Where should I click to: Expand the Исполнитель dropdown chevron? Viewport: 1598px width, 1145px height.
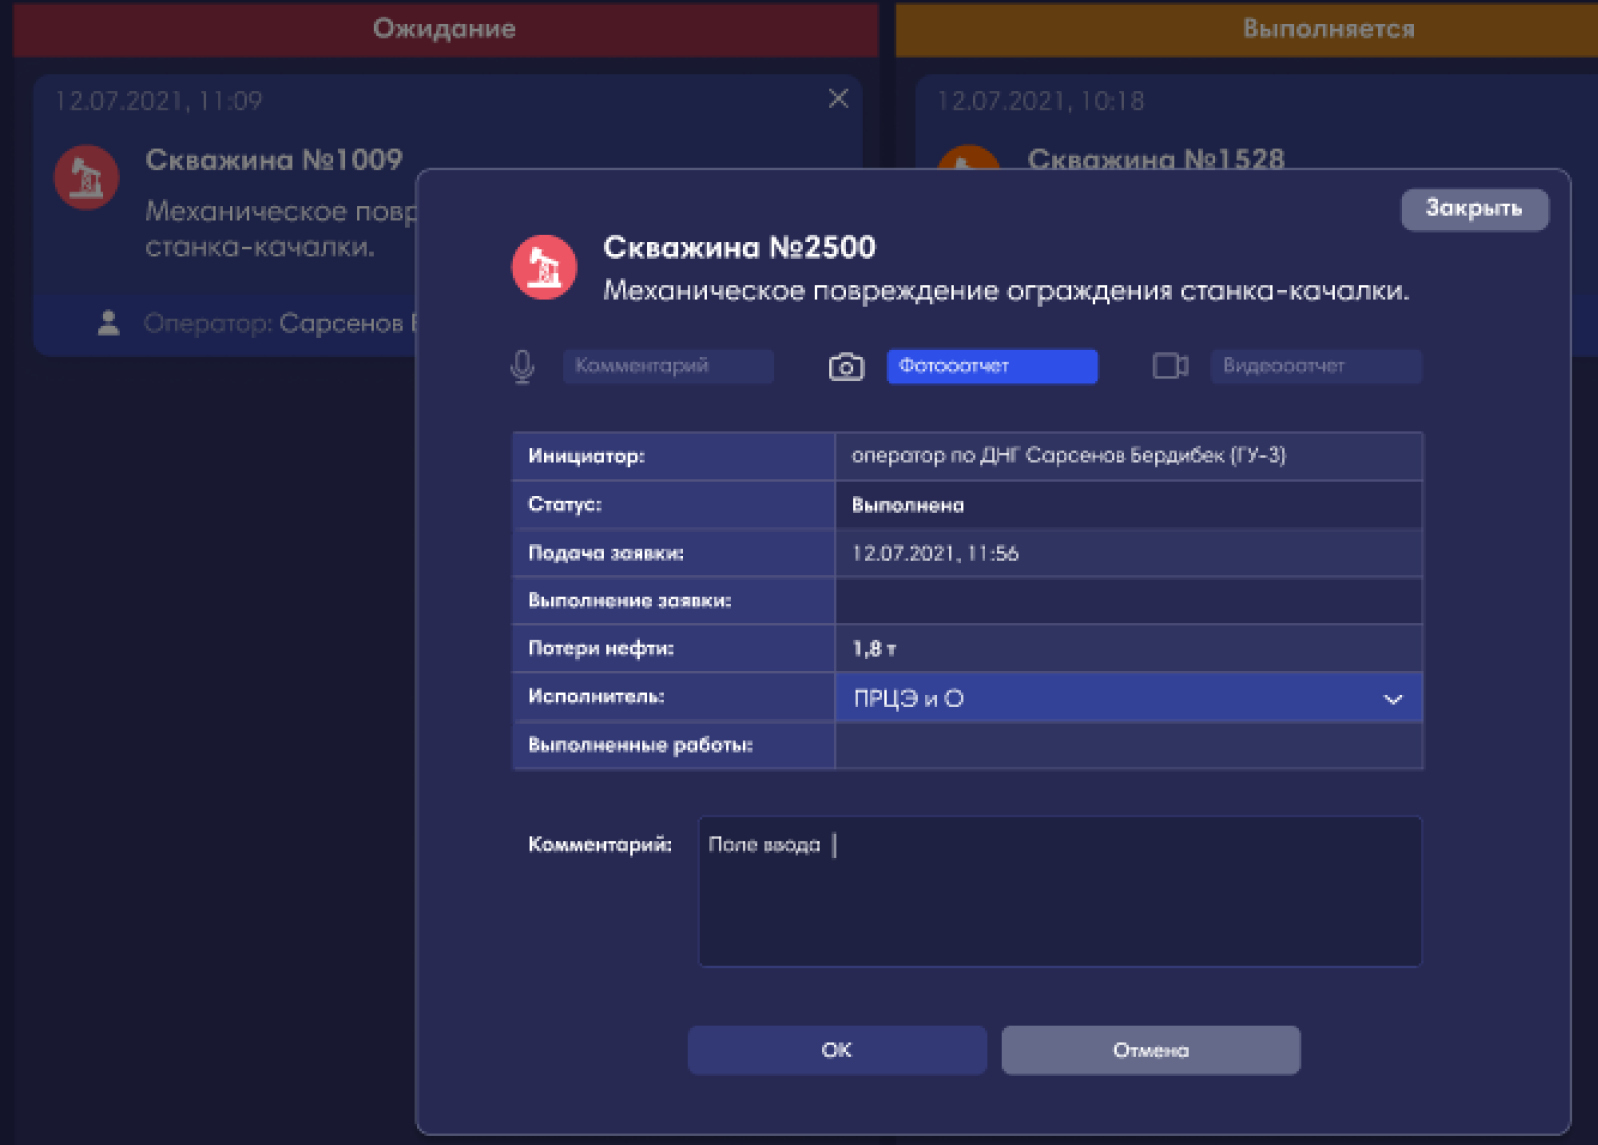(x=1393, y=699)
